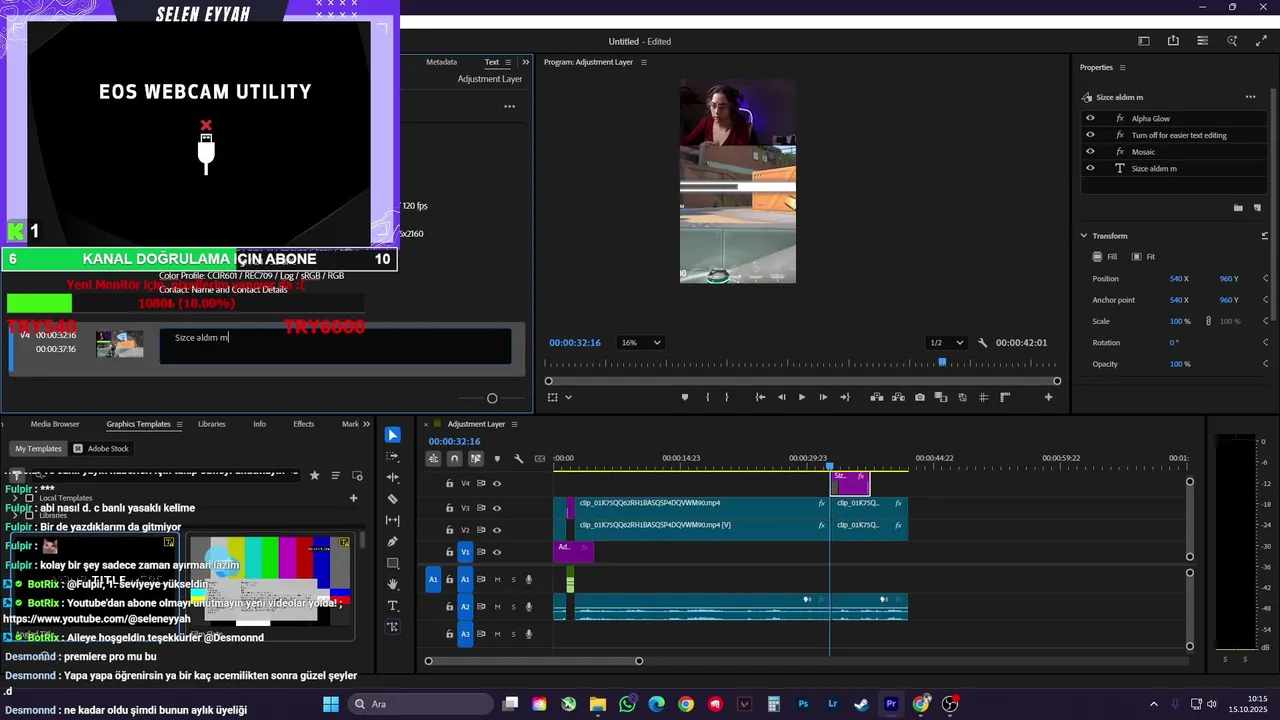Hide the Sizce aldım m text layer
The height and width of the screenshot is (720, 1280).
click(x=1090, y=168)
